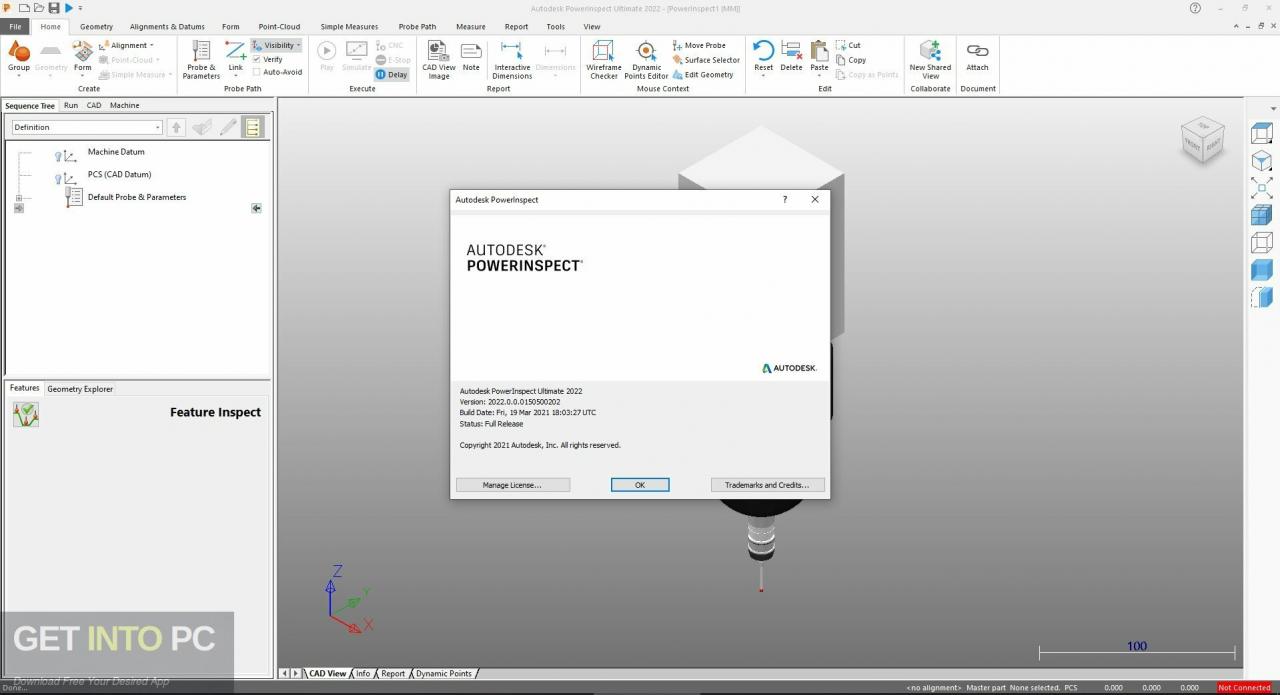Select the Link probe path tool
The width and height of the screenshot is (1280, 695).
235,58
